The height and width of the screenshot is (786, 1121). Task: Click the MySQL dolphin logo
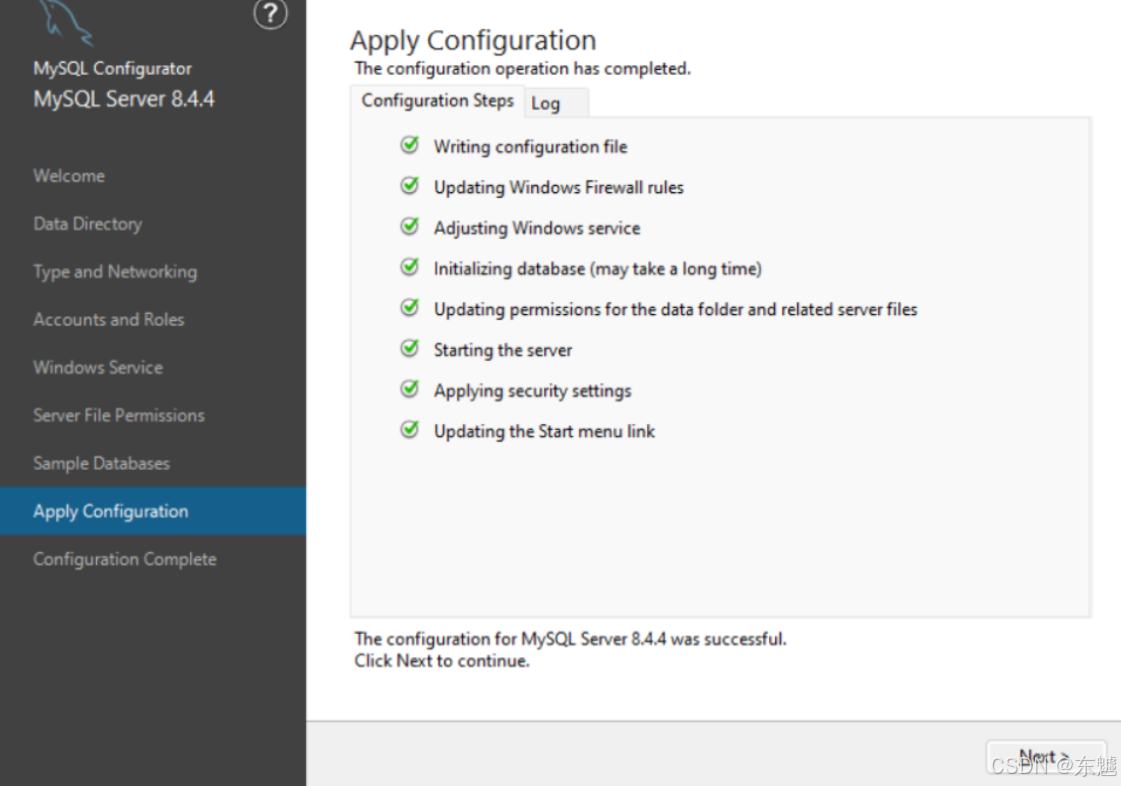click(x=65, y=21)
